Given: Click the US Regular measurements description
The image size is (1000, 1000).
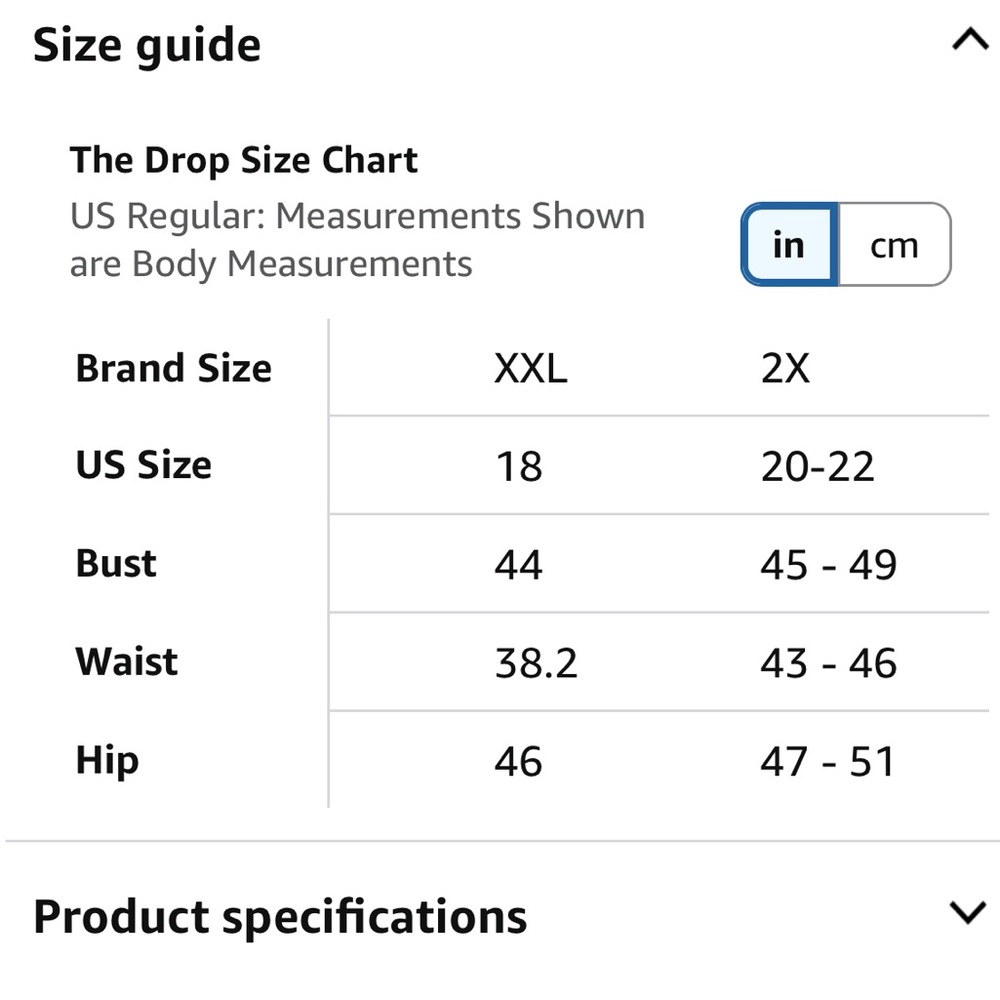Looking at the screenshot, I should (x=357, y=240).
